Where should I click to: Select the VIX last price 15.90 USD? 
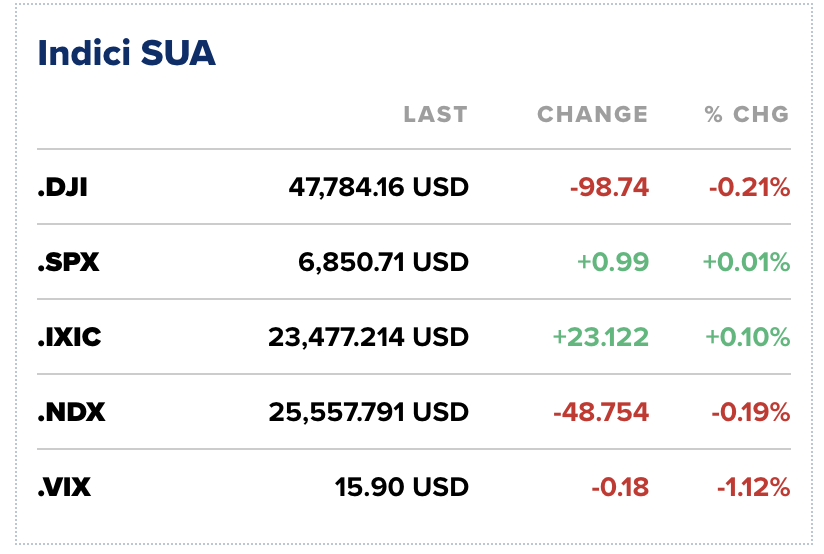coord(401,487)
